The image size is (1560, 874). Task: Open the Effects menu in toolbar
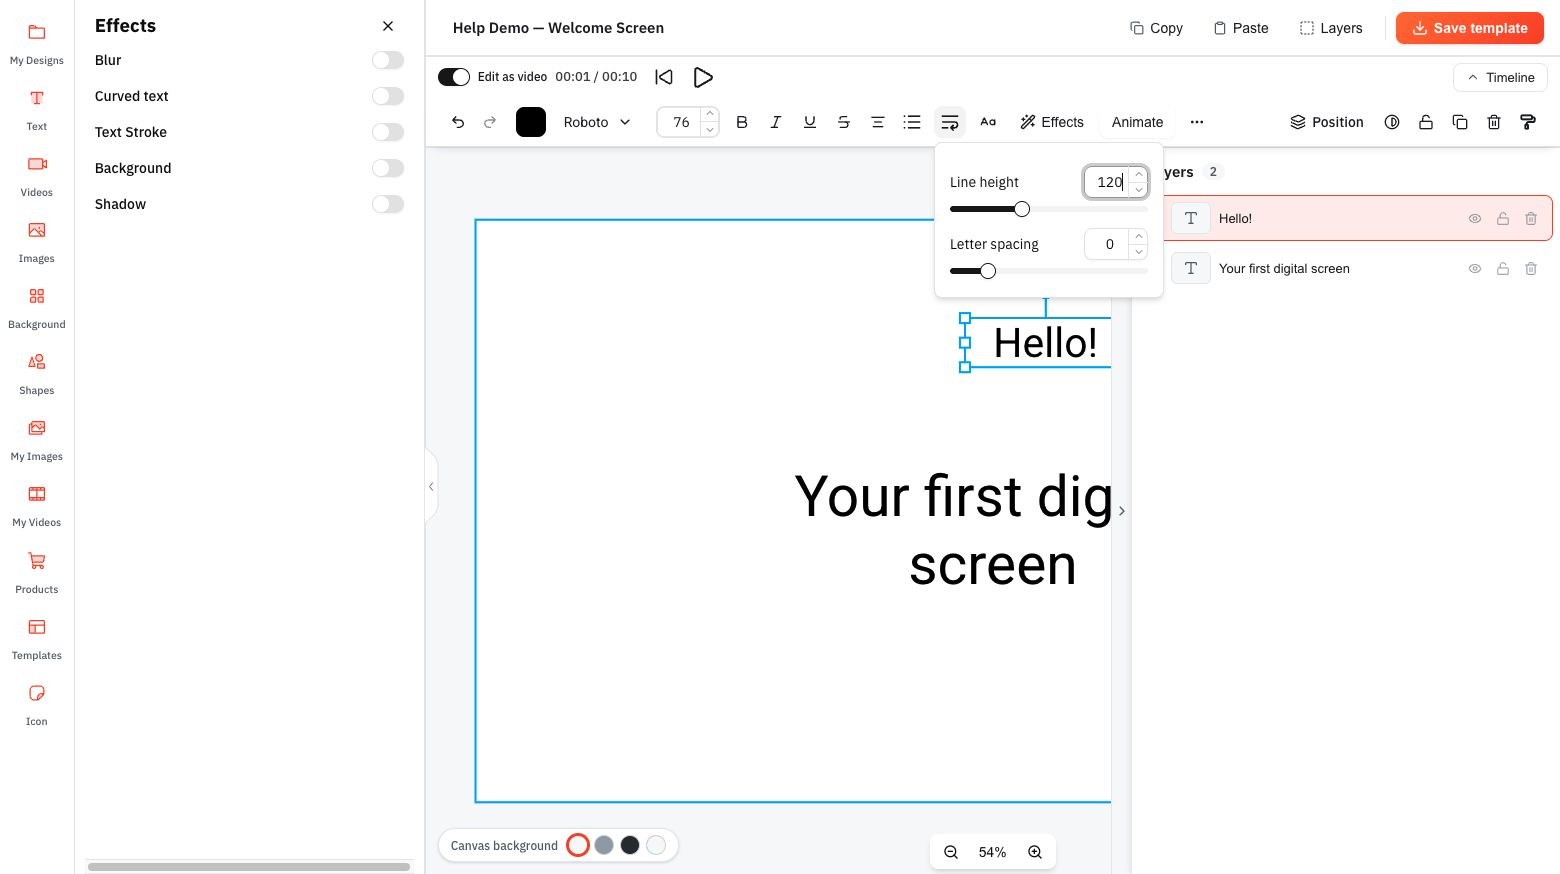[x=1052, y=122]
